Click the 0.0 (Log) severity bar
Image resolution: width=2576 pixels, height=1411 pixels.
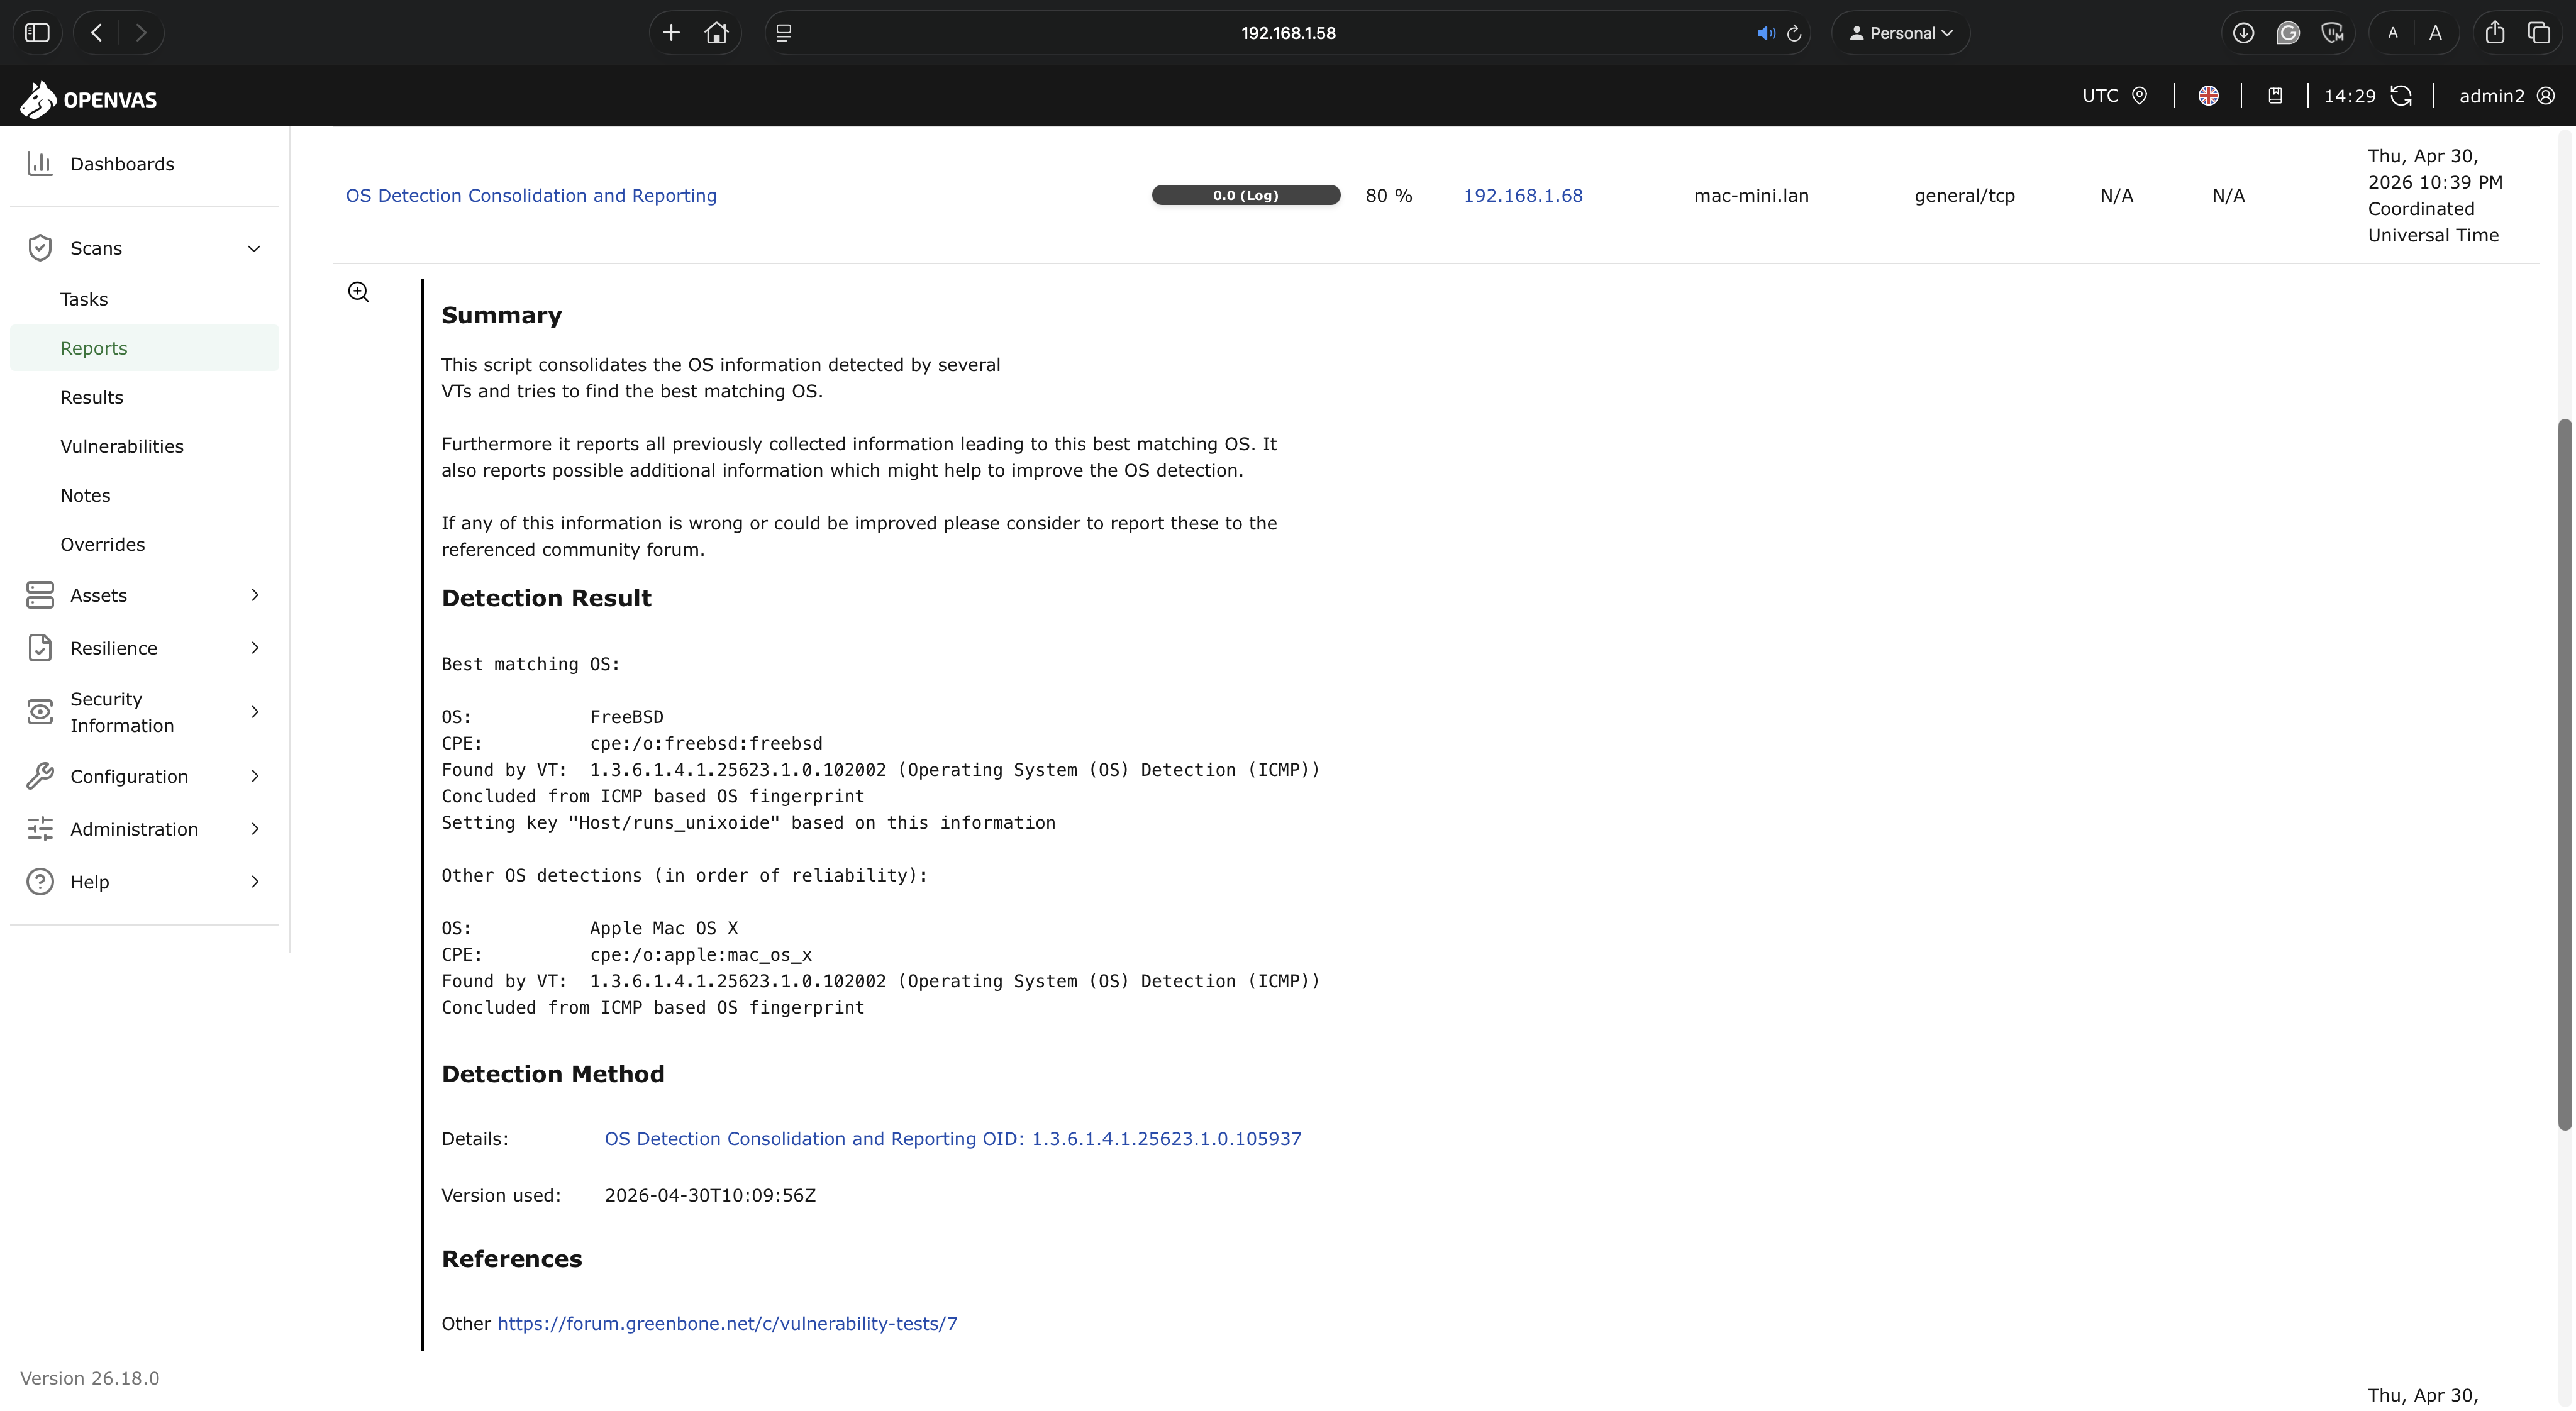click(1246, 196)
